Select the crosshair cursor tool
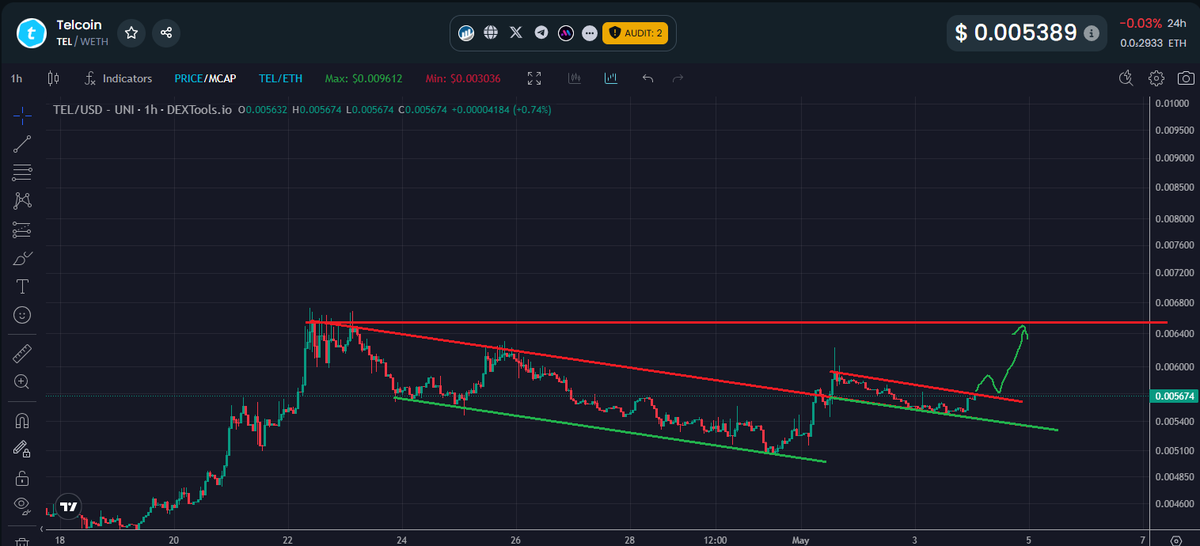 (x=22, y=114)
